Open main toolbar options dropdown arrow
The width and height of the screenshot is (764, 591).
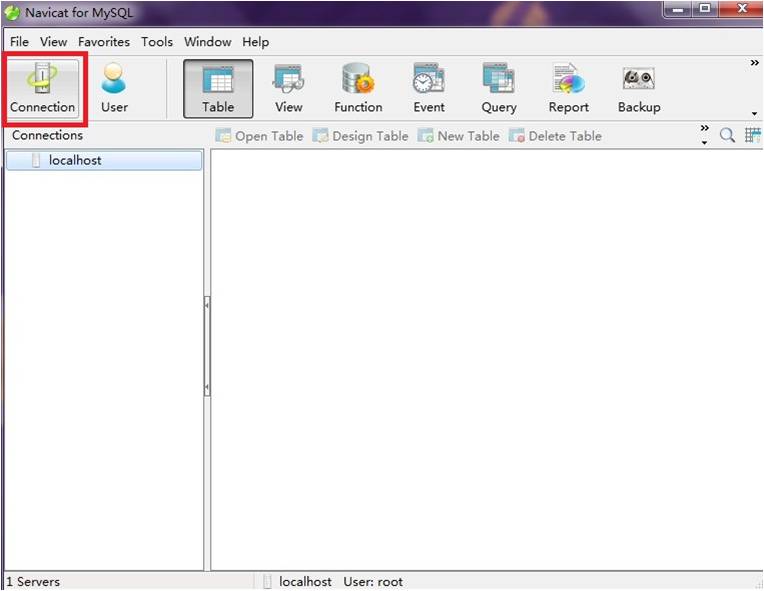(754, 113)
